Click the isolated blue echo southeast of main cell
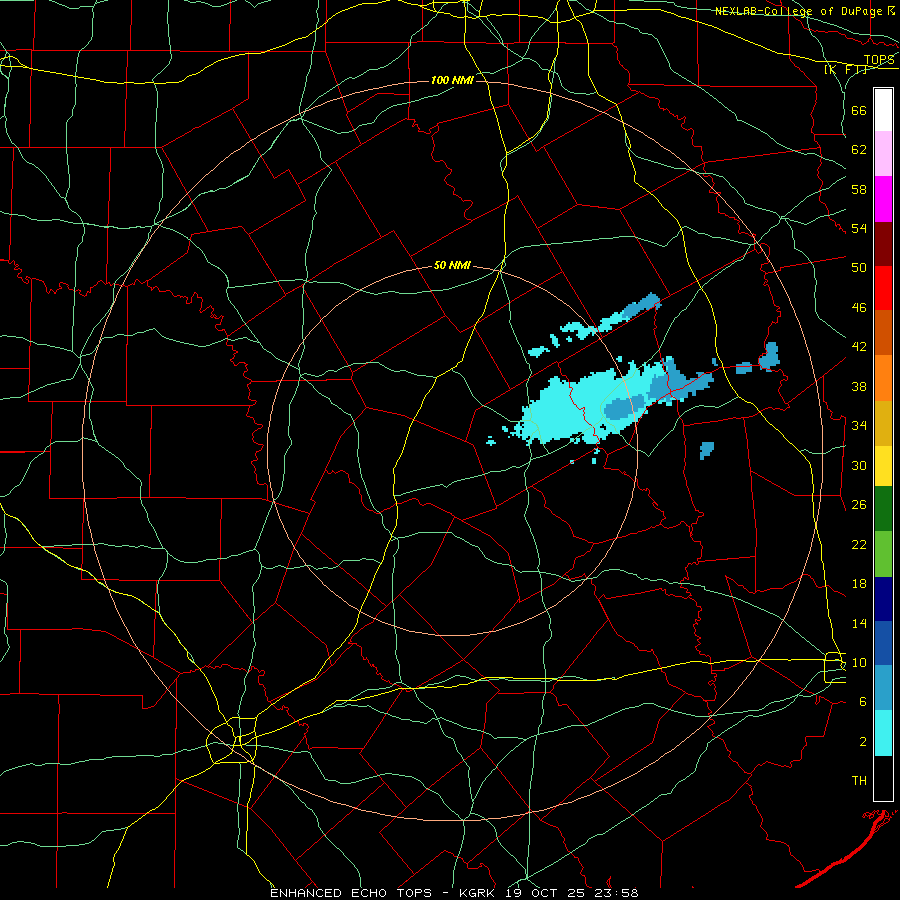This screenshot has height=900, width=900. (x=707, y=449)
